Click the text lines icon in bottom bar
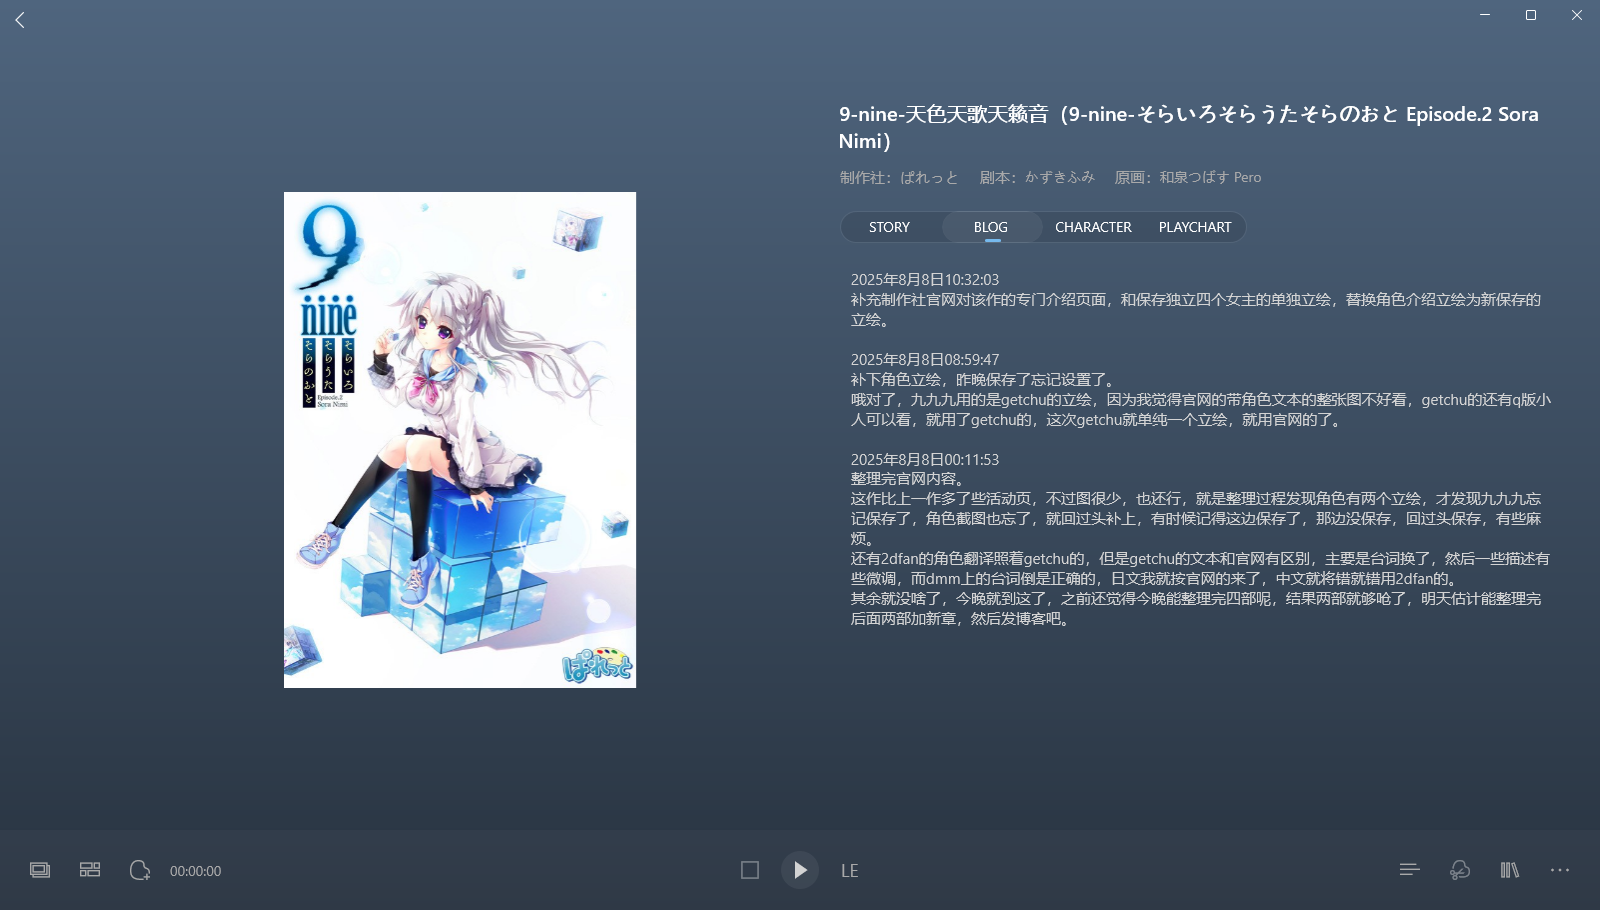1600x910 pixels. click(1410, 870)
